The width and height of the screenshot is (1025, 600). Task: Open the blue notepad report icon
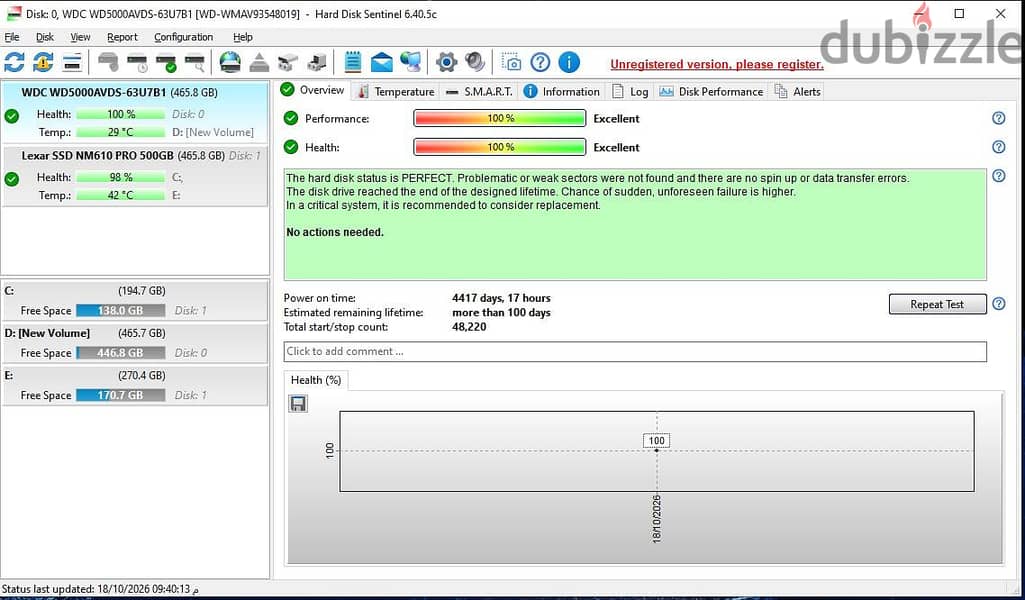point(352,63)
